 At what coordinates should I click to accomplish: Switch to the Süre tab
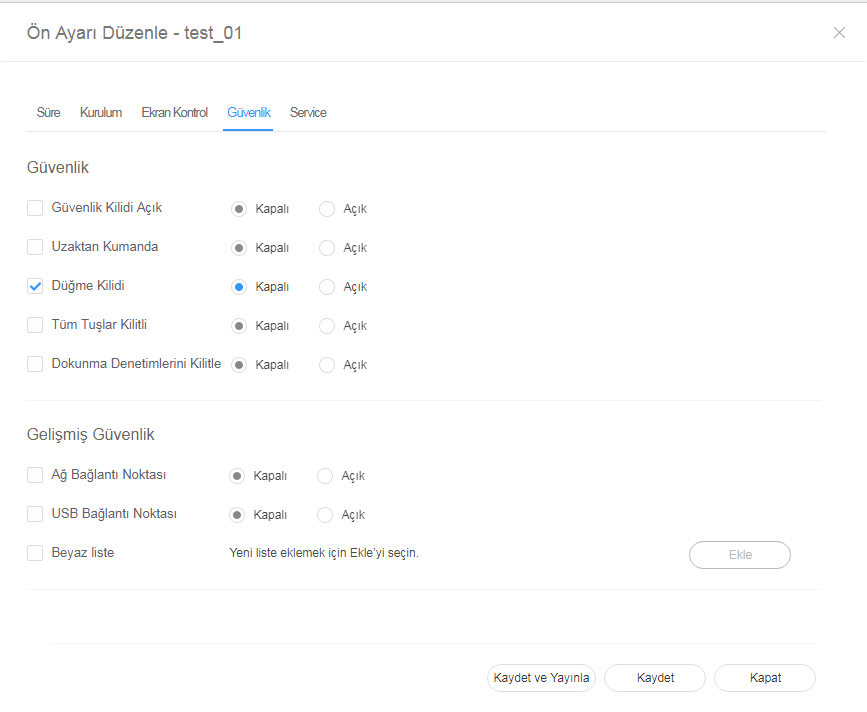(x=48, y=113)
